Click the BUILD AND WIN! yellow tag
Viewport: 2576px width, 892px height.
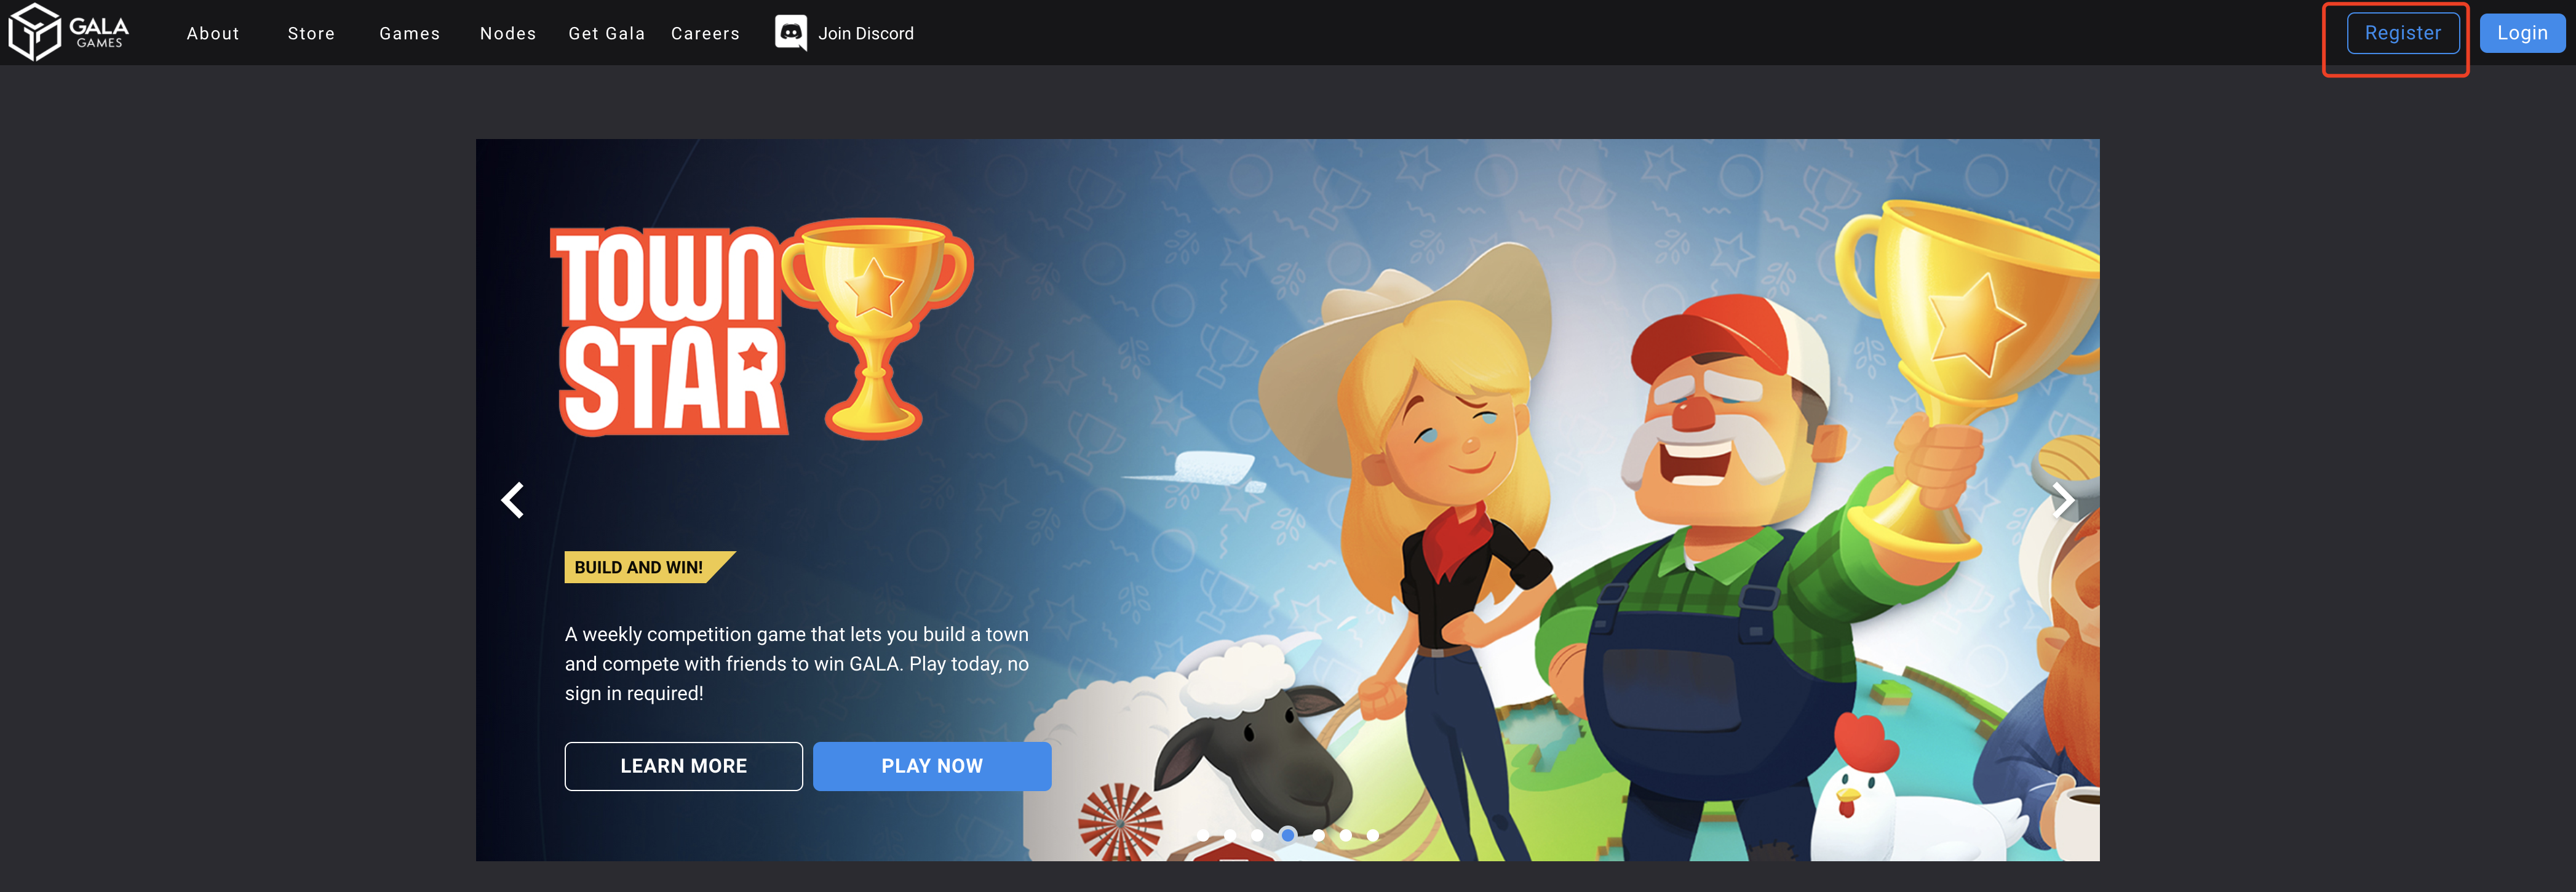[649, 567]
